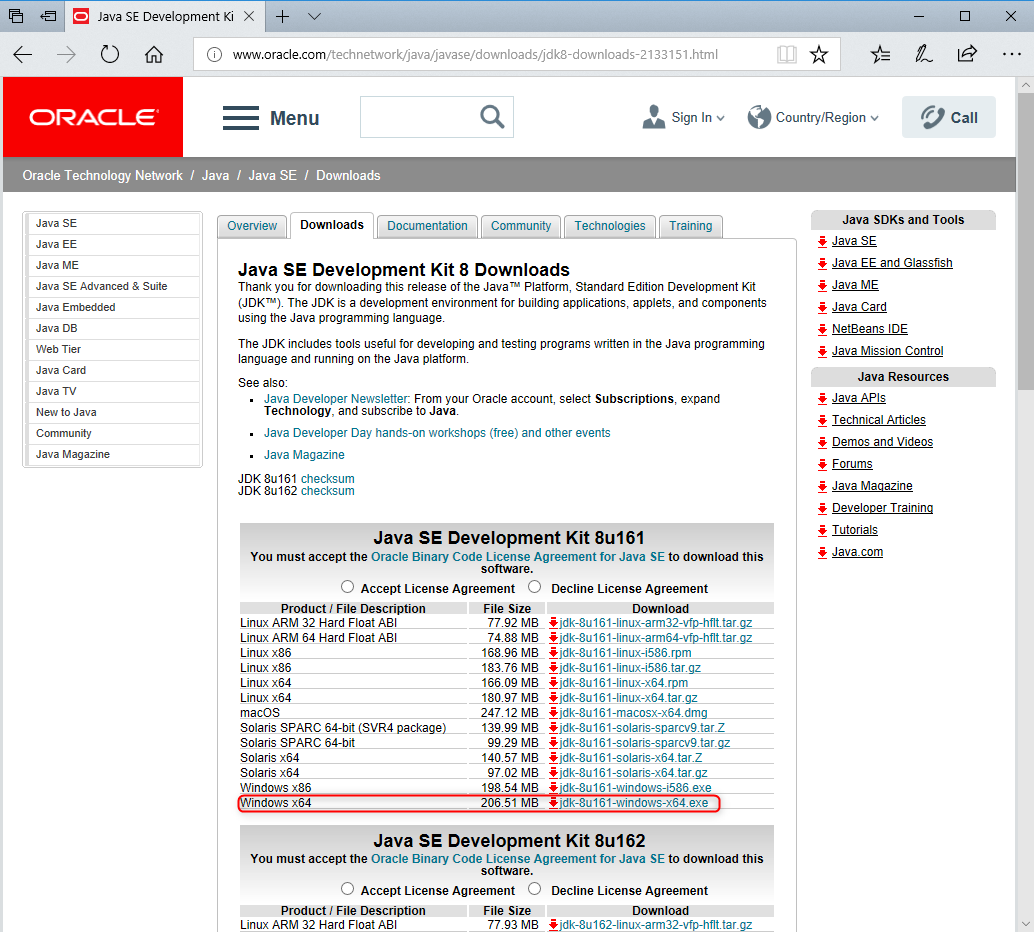The width and height of the screenshot is (1034, 932).
Task: Download jdk-8u161-windows-x64.exe link
Action: point(634,803)
